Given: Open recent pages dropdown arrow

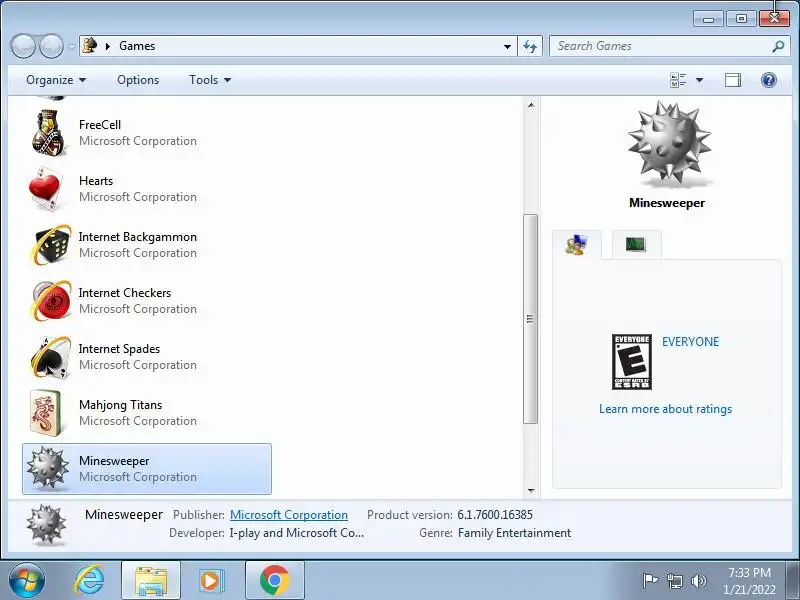Looking at the screenshot, I should point(71,46).
